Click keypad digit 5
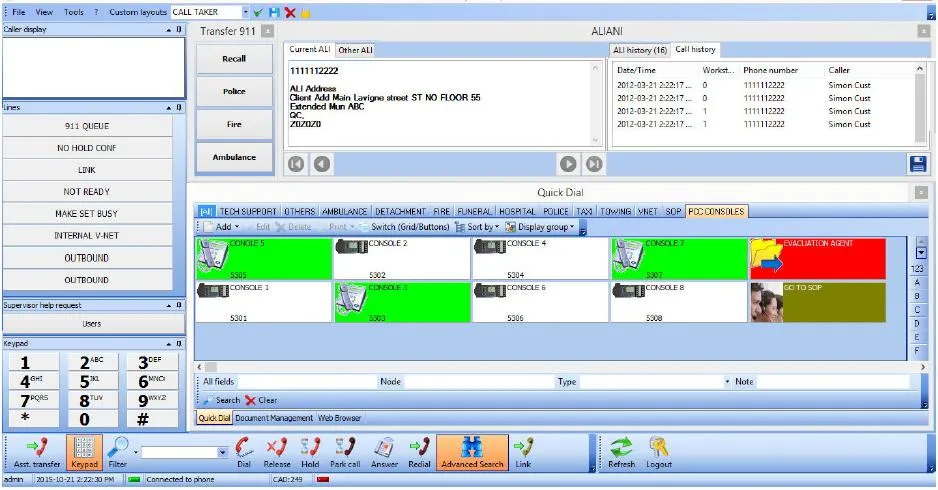The width and height of the screenshot is (938, 490). (x=91, y=382)
